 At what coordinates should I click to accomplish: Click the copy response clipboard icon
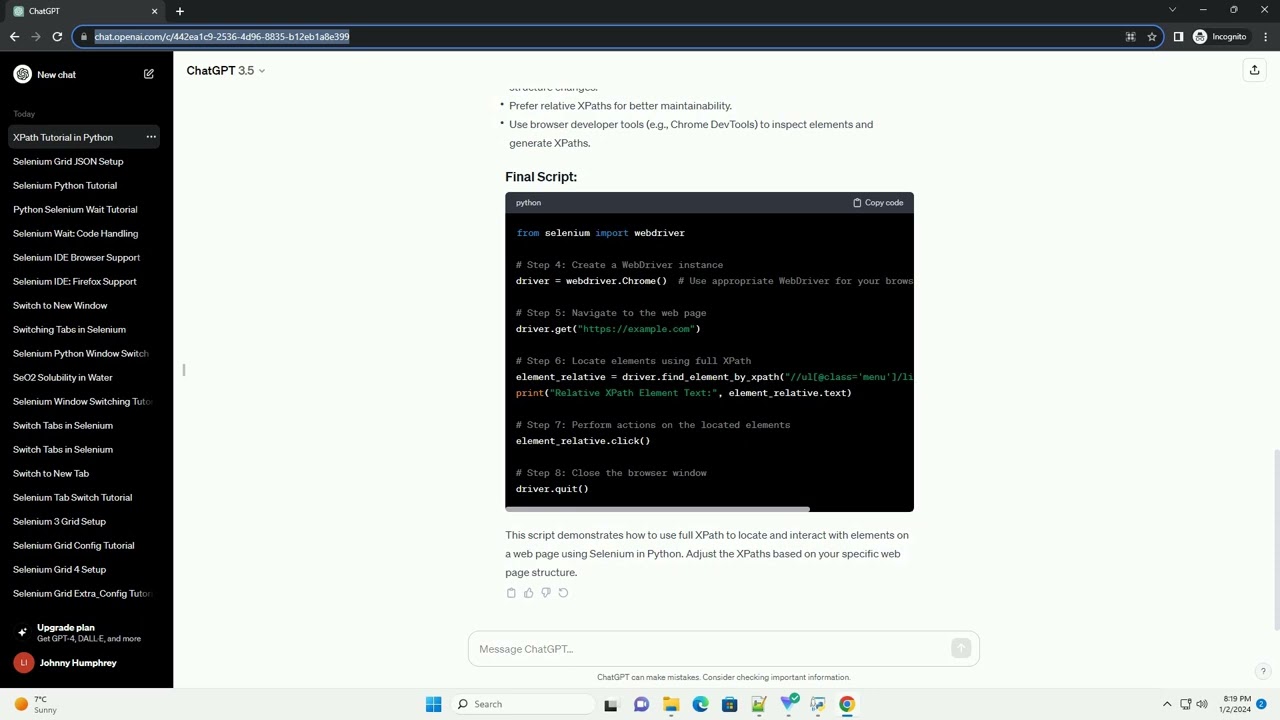(511, 593)
